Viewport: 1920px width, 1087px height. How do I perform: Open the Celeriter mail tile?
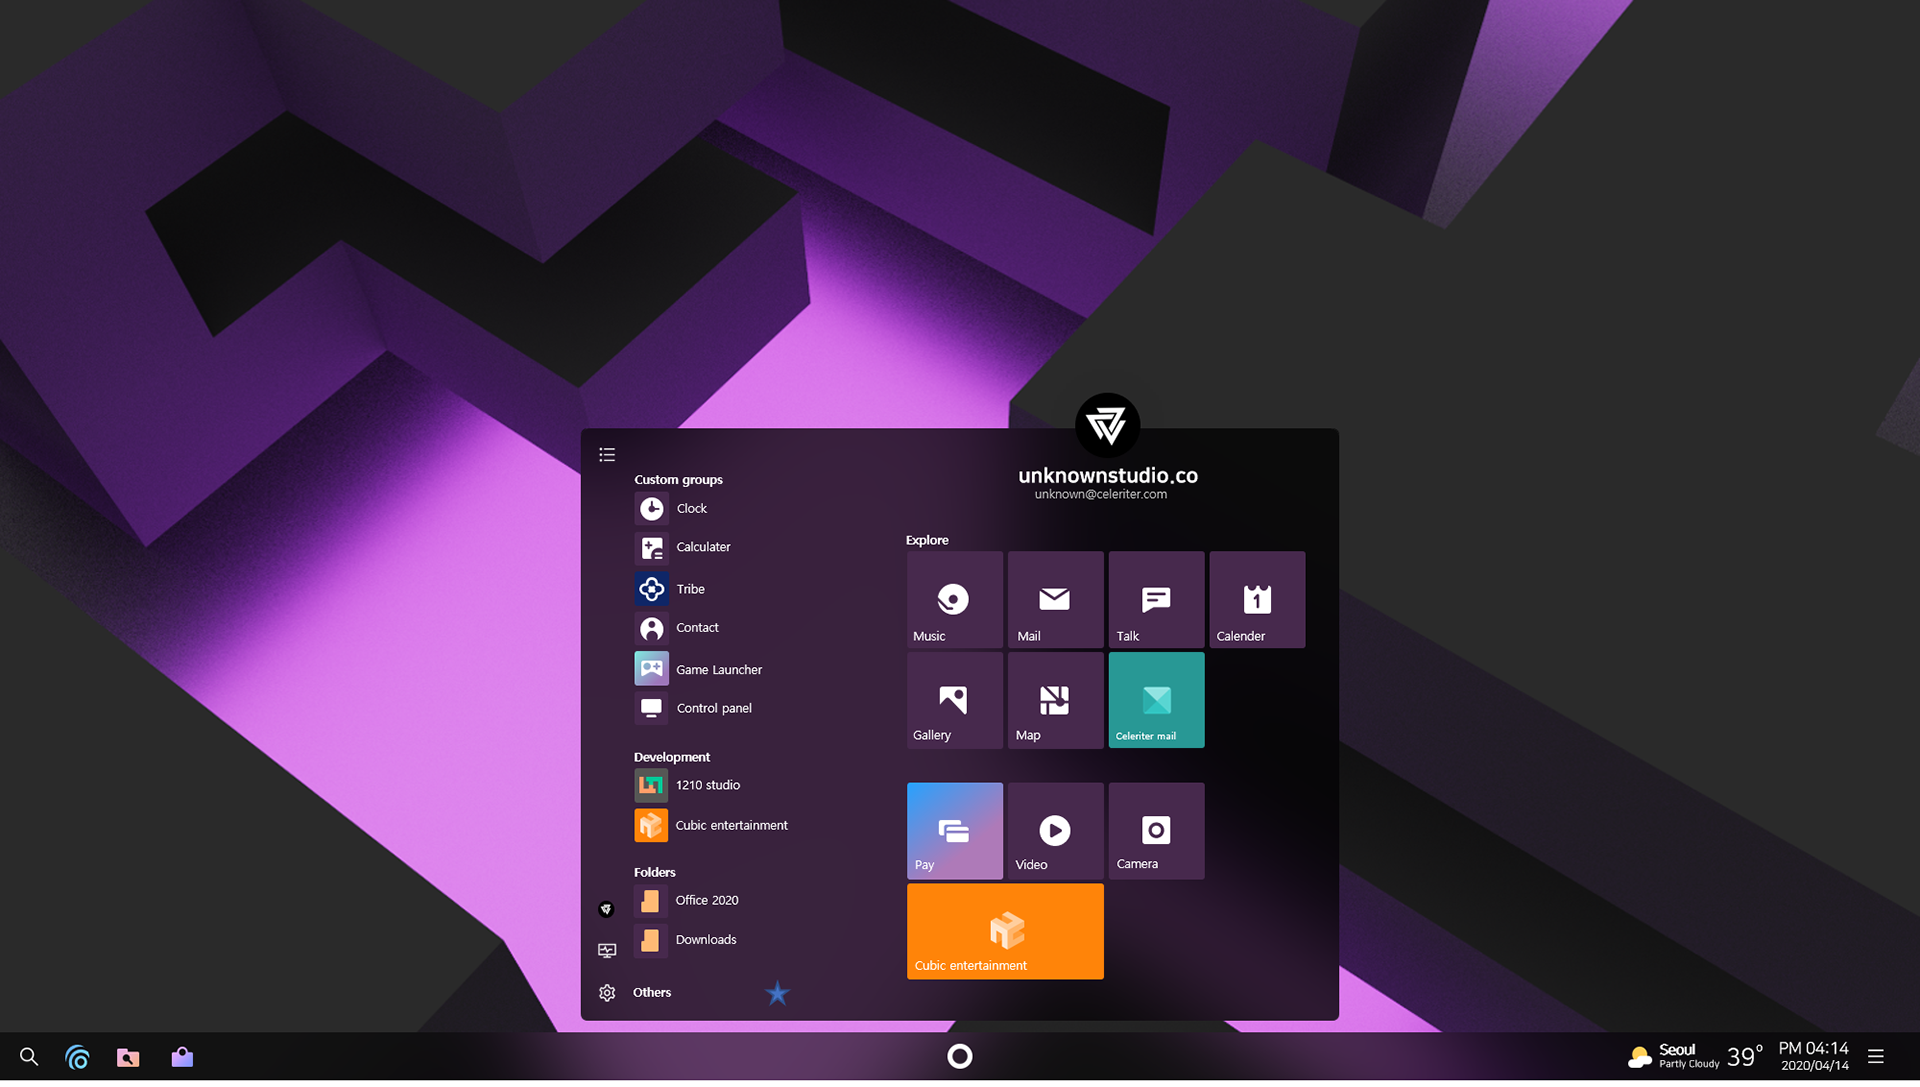1156,700
